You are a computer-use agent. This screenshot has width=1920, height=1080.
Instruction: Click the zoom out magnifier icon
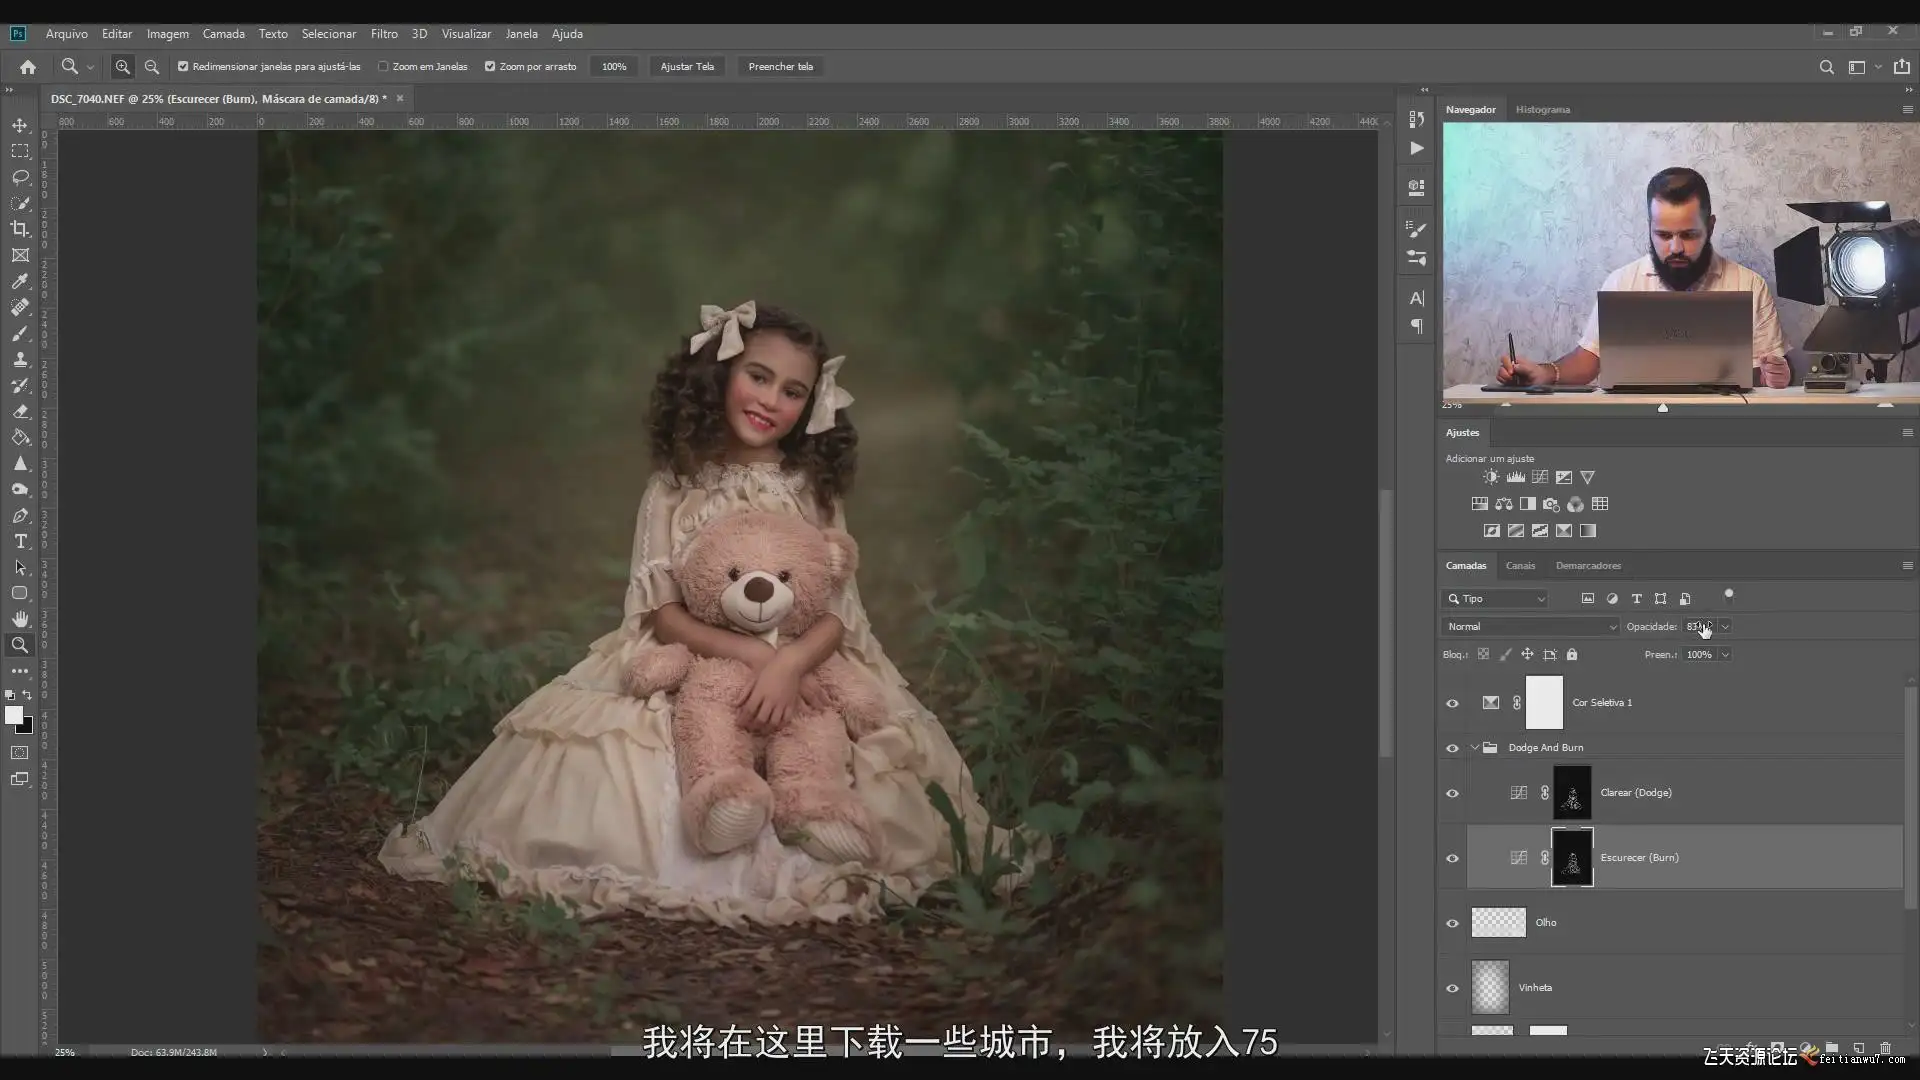[152, 67]
